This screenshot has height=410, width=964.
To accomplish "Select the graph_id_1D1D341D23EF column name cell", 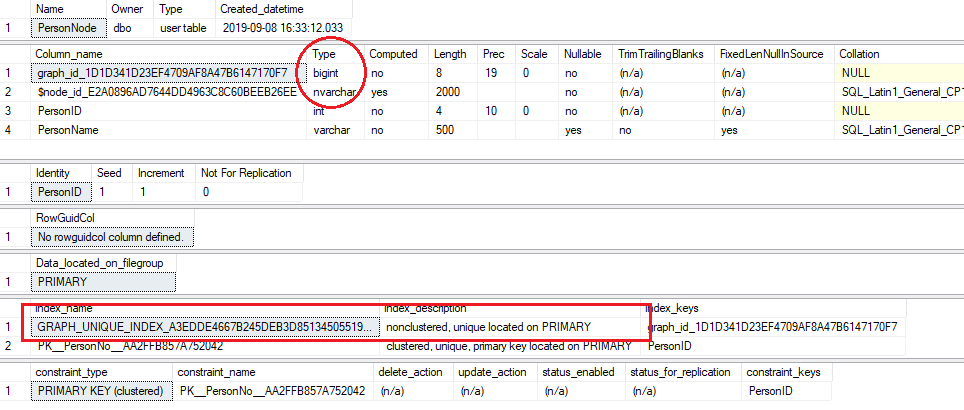I will [165, 73].
